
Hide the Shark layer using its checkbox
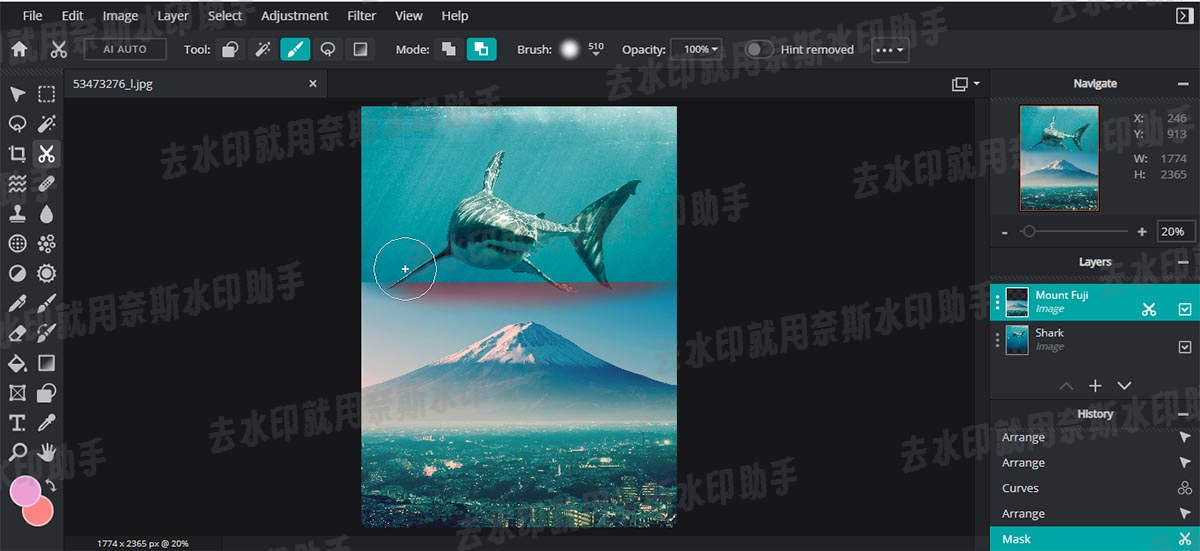[1184, 347]
